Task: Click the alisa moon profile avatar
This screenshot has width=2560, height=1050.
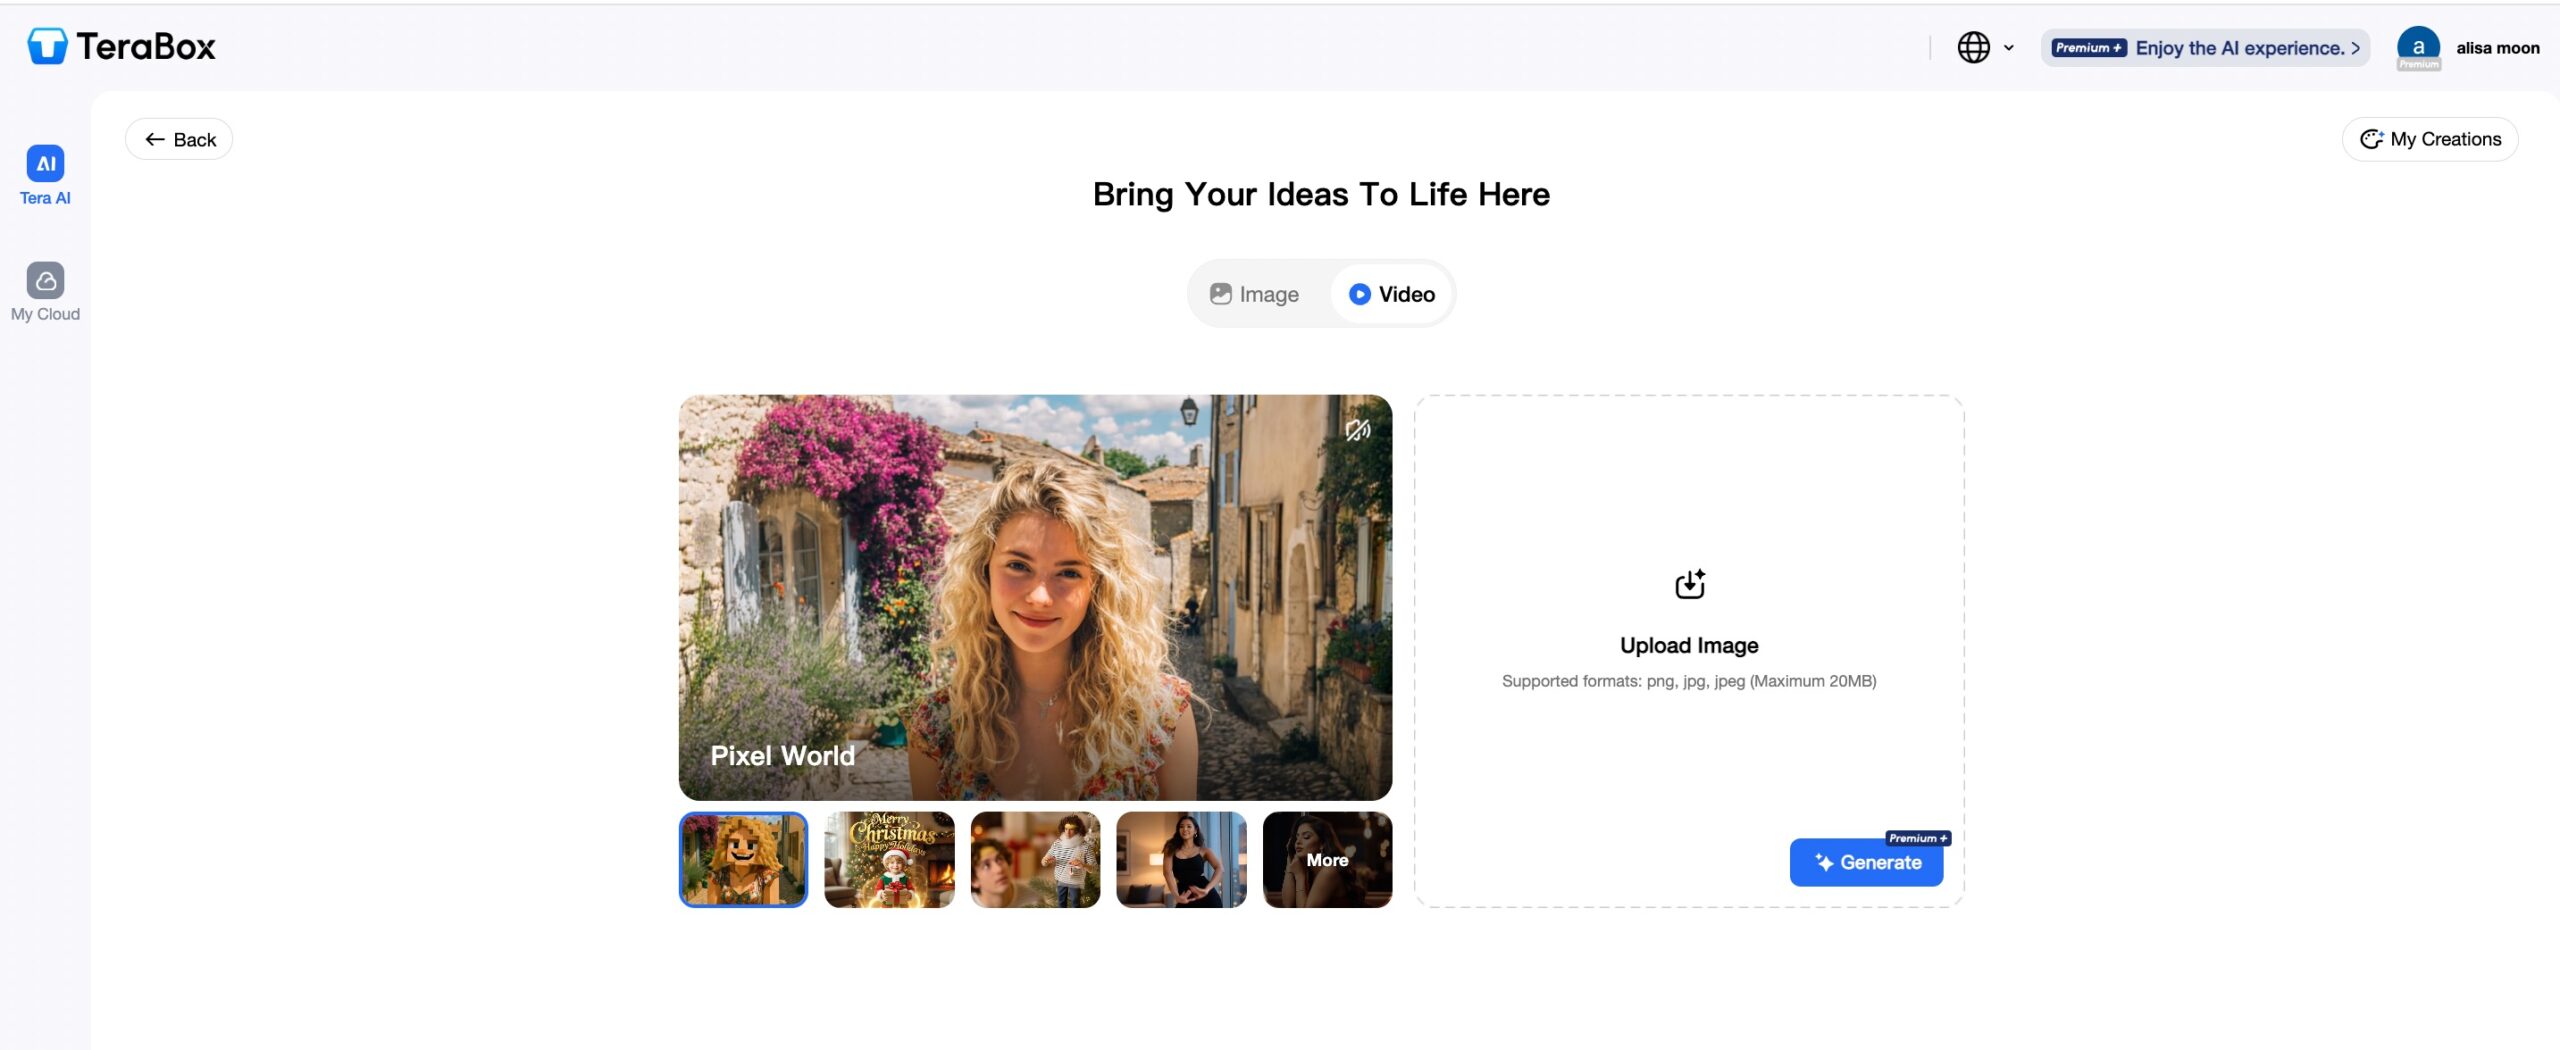Action: 2418,47
